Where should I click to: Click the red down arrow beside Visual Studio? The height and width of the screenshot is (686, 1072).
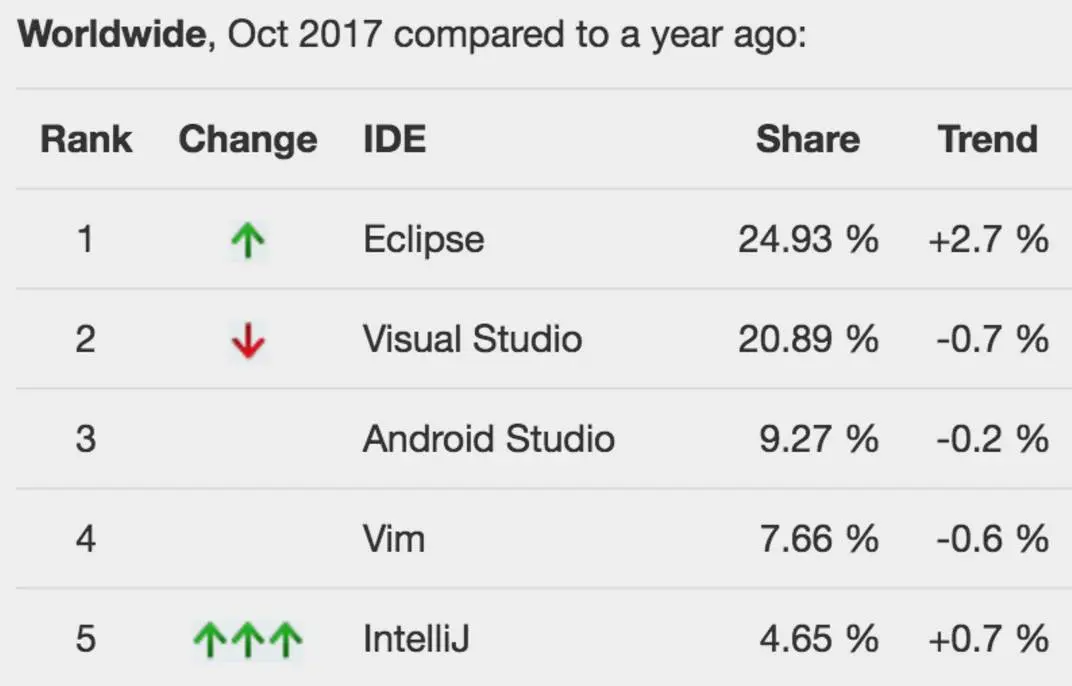[x=248, y=341]
